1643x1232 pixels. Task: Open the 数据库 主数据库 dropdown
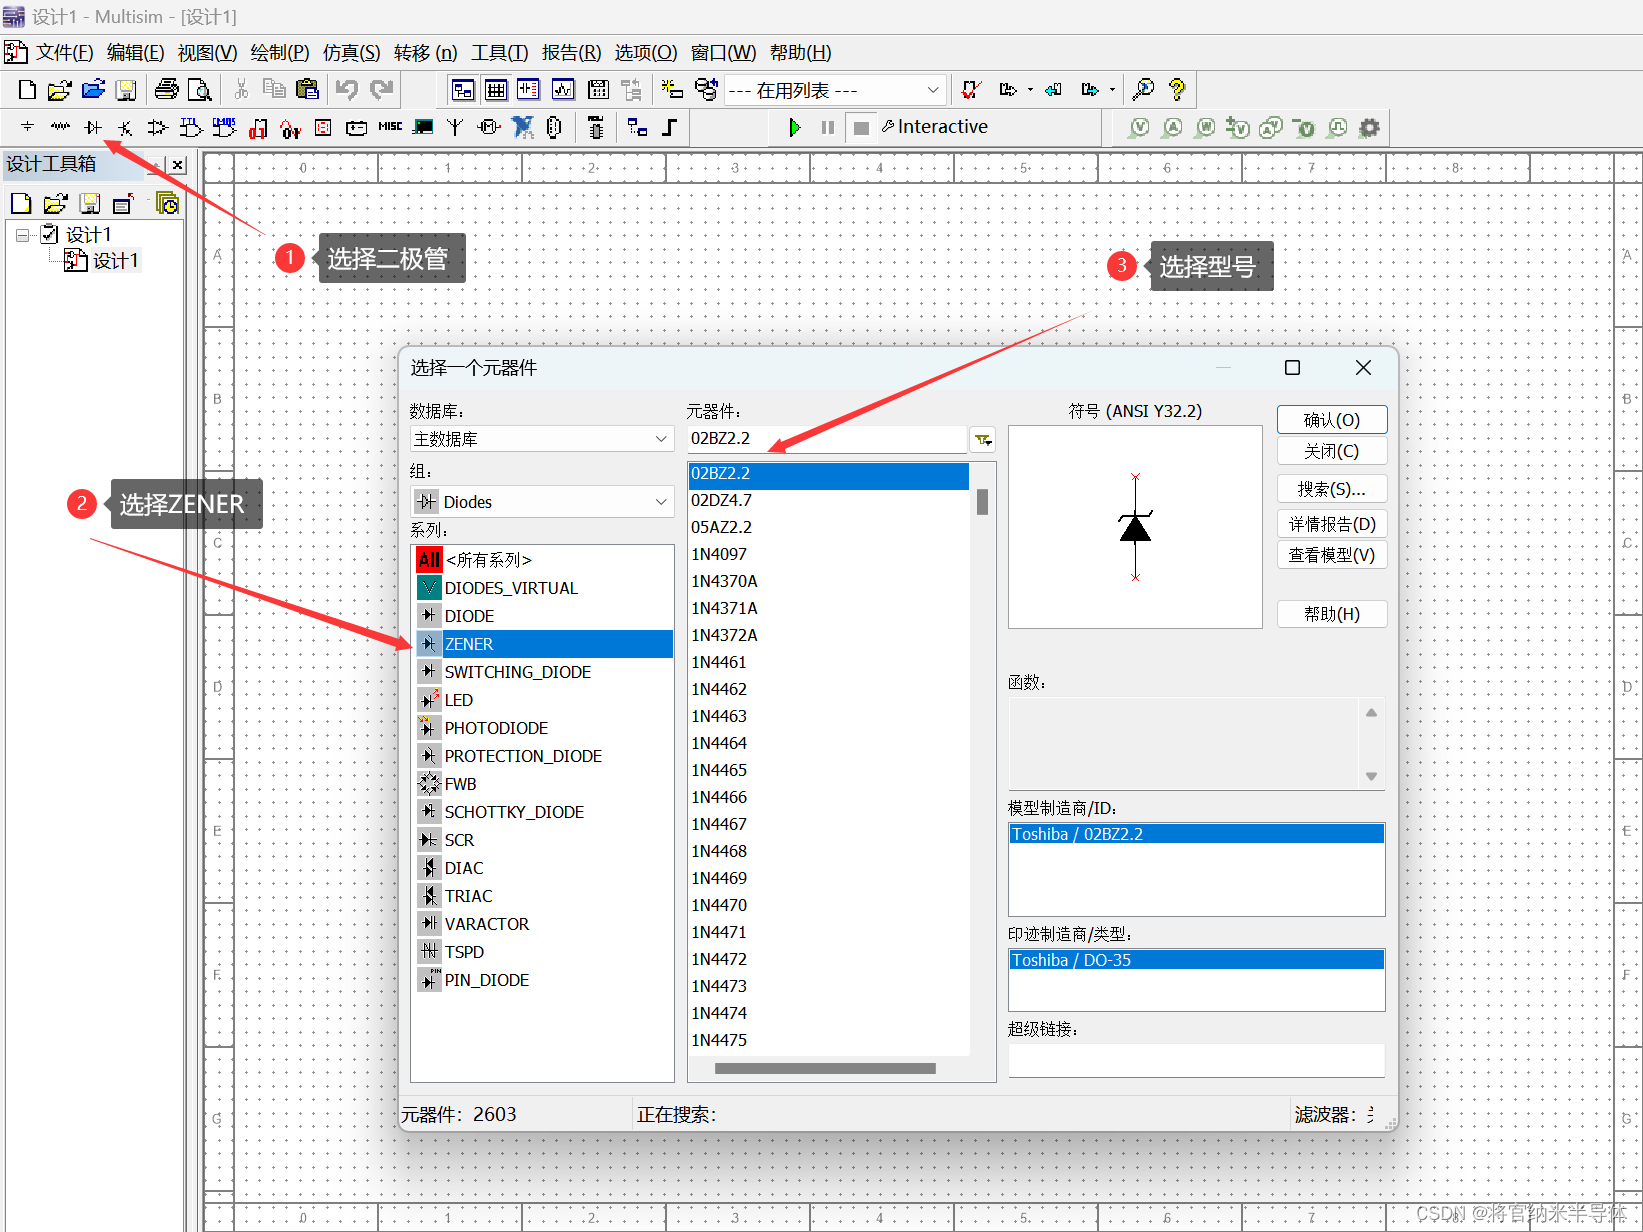point(541,439)
